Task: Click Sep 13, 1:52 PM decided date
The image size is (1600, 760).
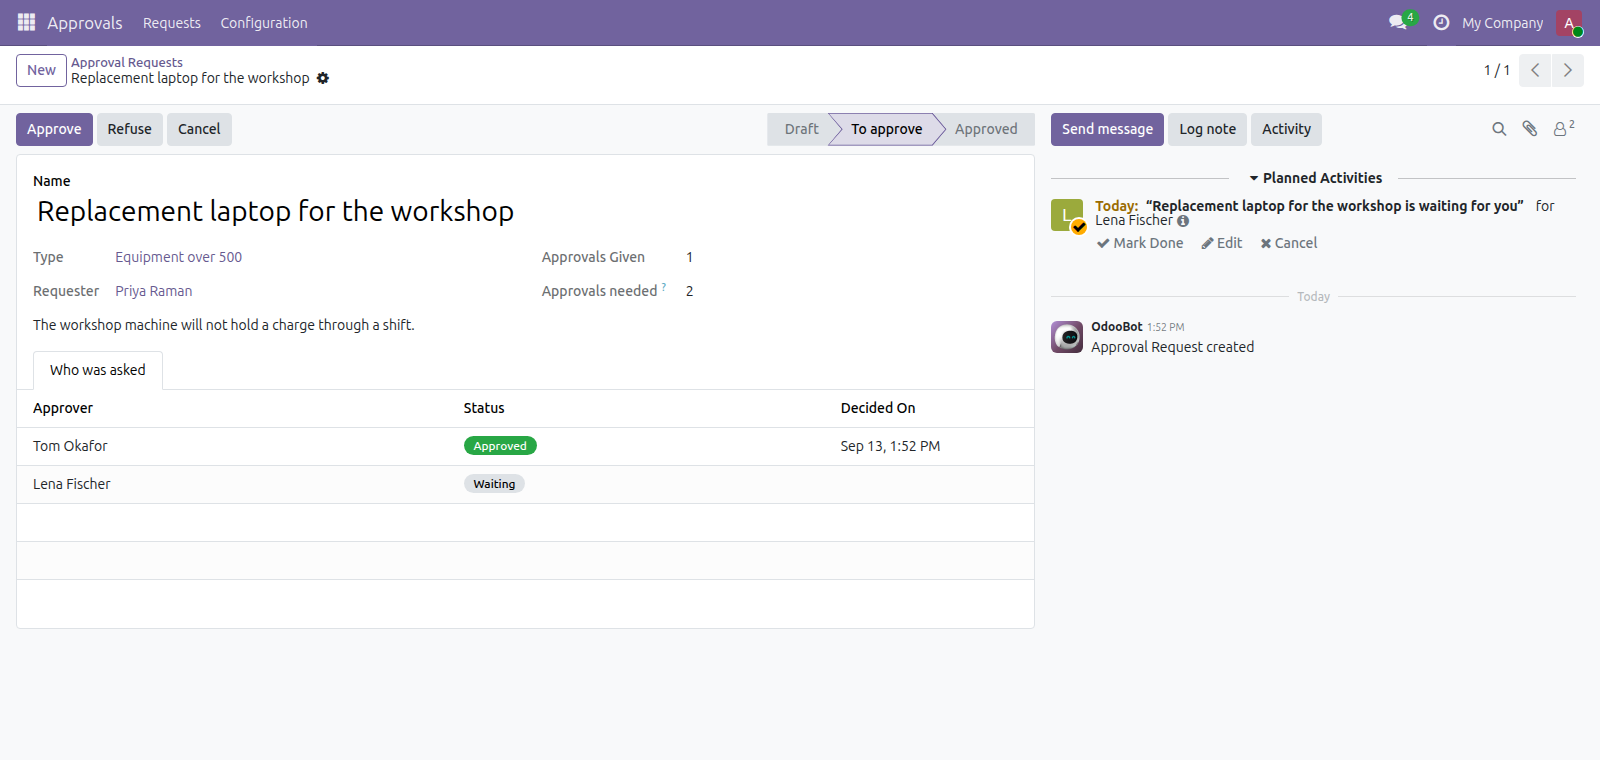Action: point(890,446)
